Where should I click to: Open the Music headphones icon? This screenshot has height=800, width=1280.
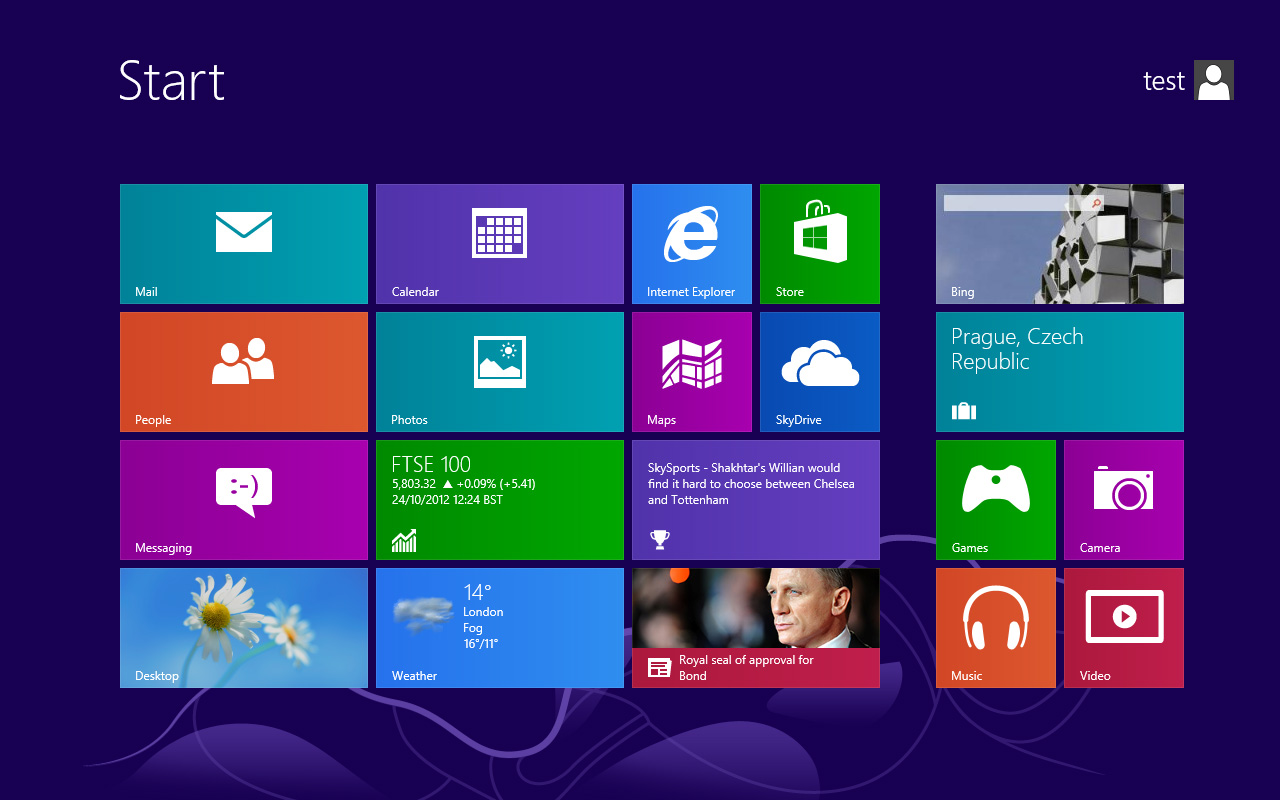(x=996, y=618)
